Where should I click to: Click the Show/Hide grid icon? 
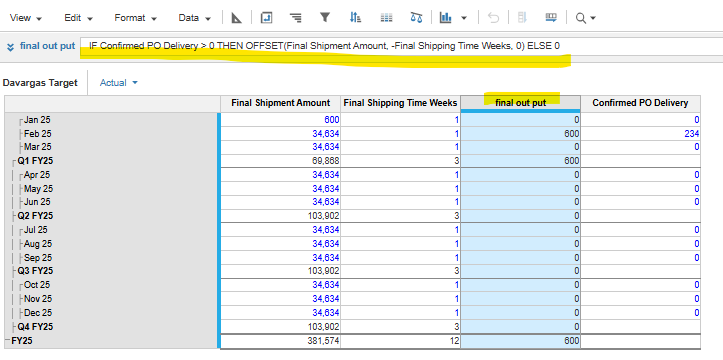(x=386, y=18)
